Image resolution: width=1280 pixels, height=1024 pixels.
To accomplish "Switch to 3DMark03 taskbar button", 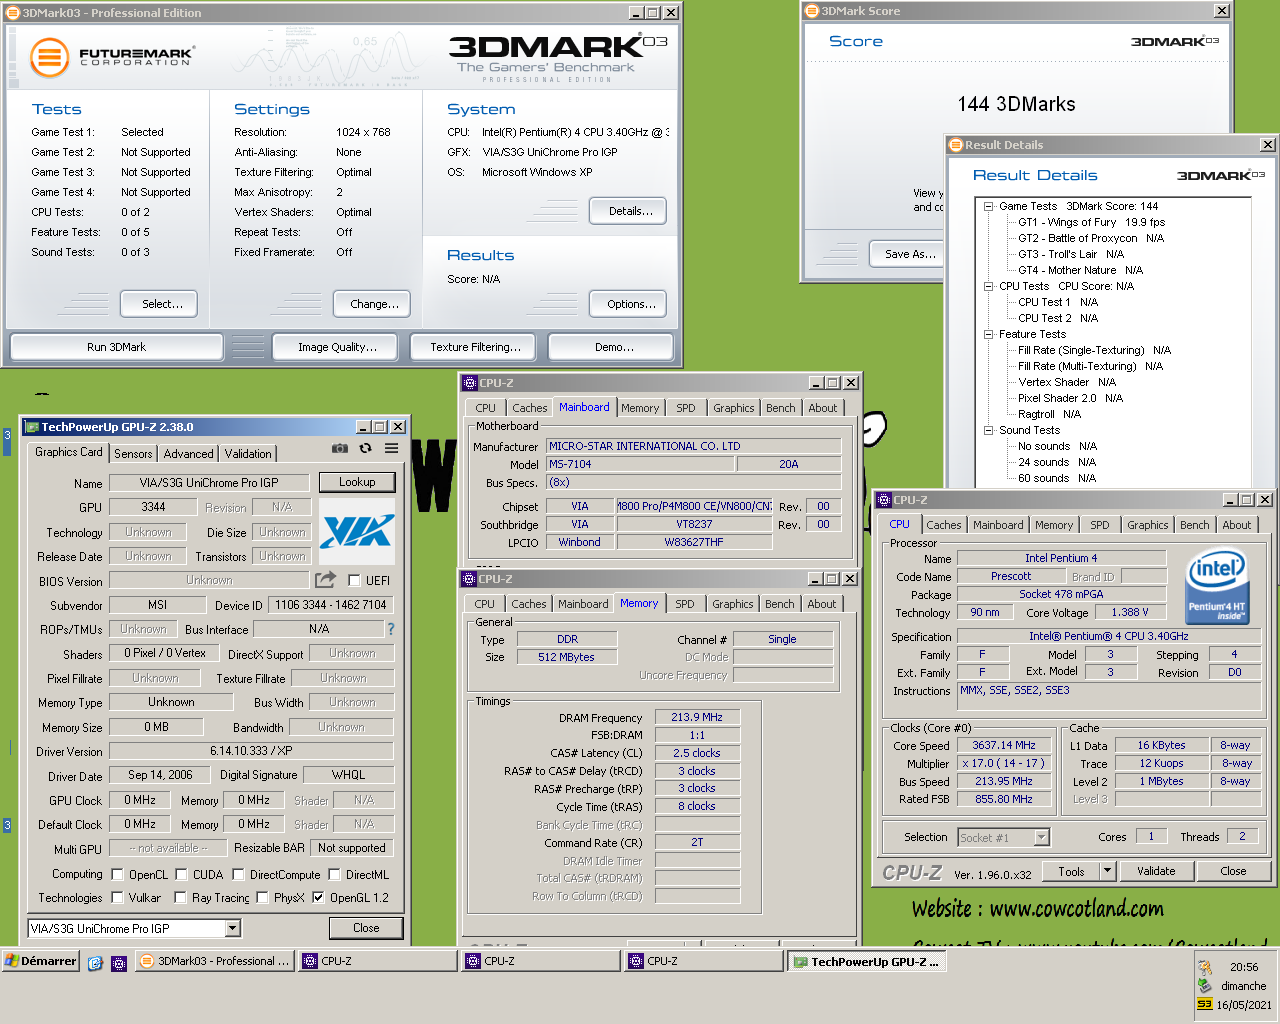I will (x=214, y=961).
